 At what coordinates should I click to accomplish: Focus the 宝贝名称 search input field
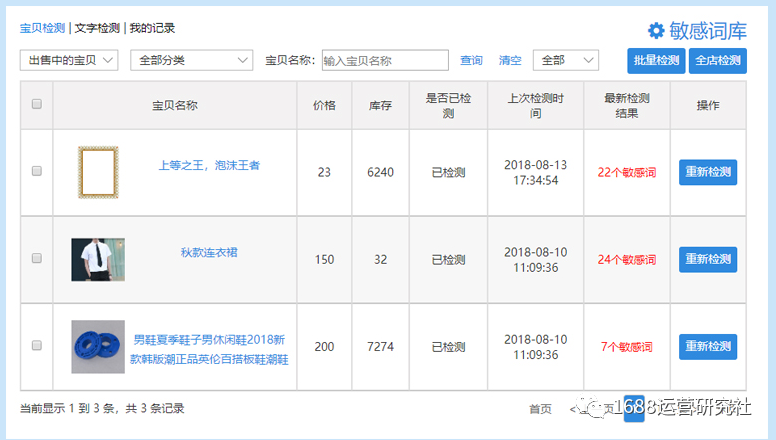[x=385, y=60]
